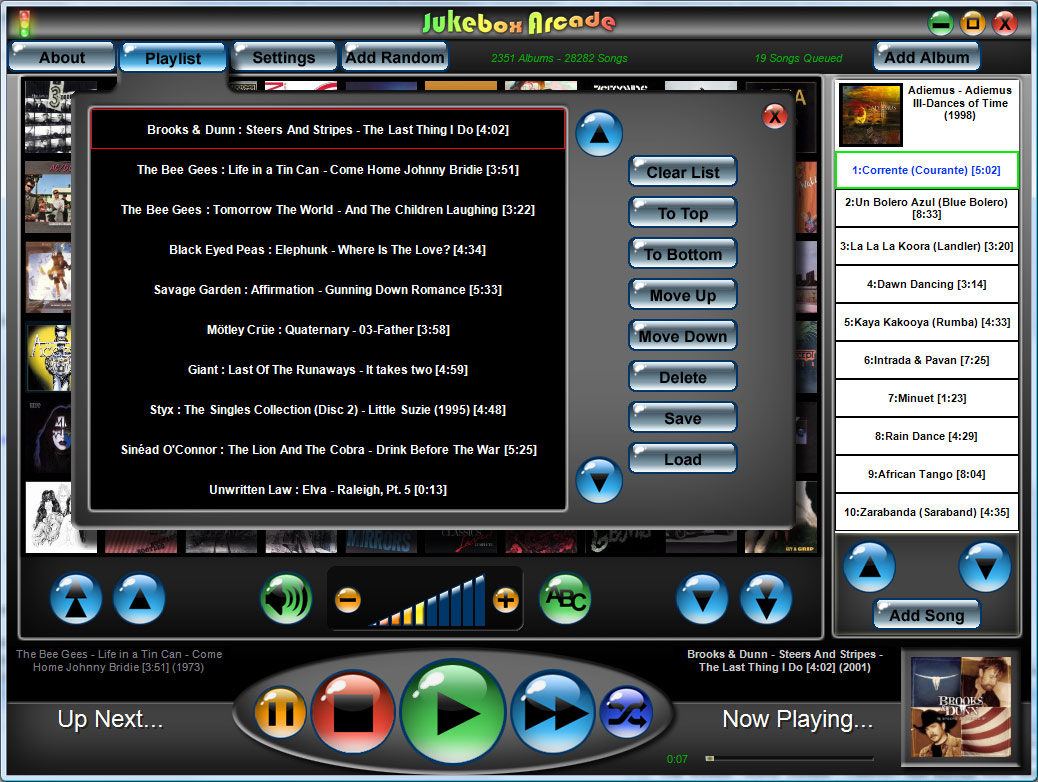Toggle shuffle mode icon
This screenshot has height=782, width=1038.
626,712
